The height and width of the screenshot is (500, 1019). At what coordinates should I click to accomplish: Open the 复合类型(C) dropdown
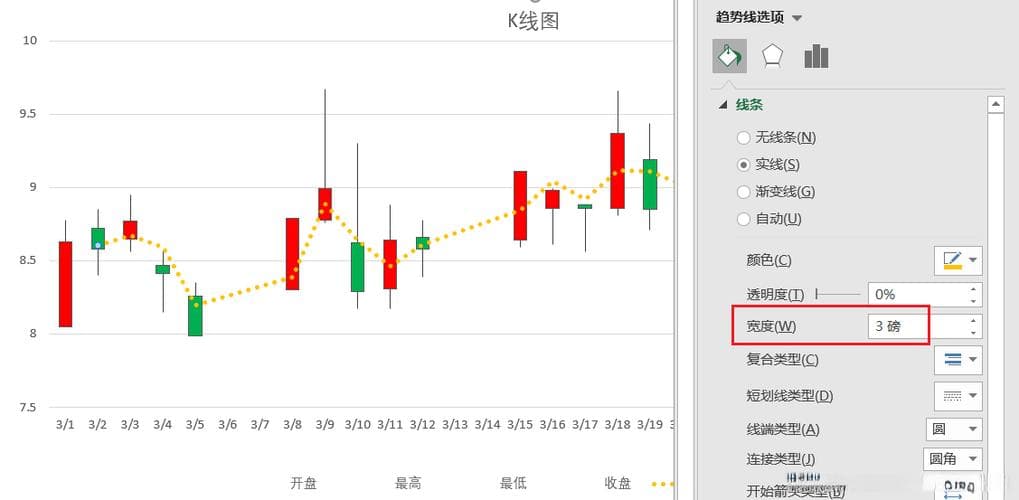tap(958, 360)
